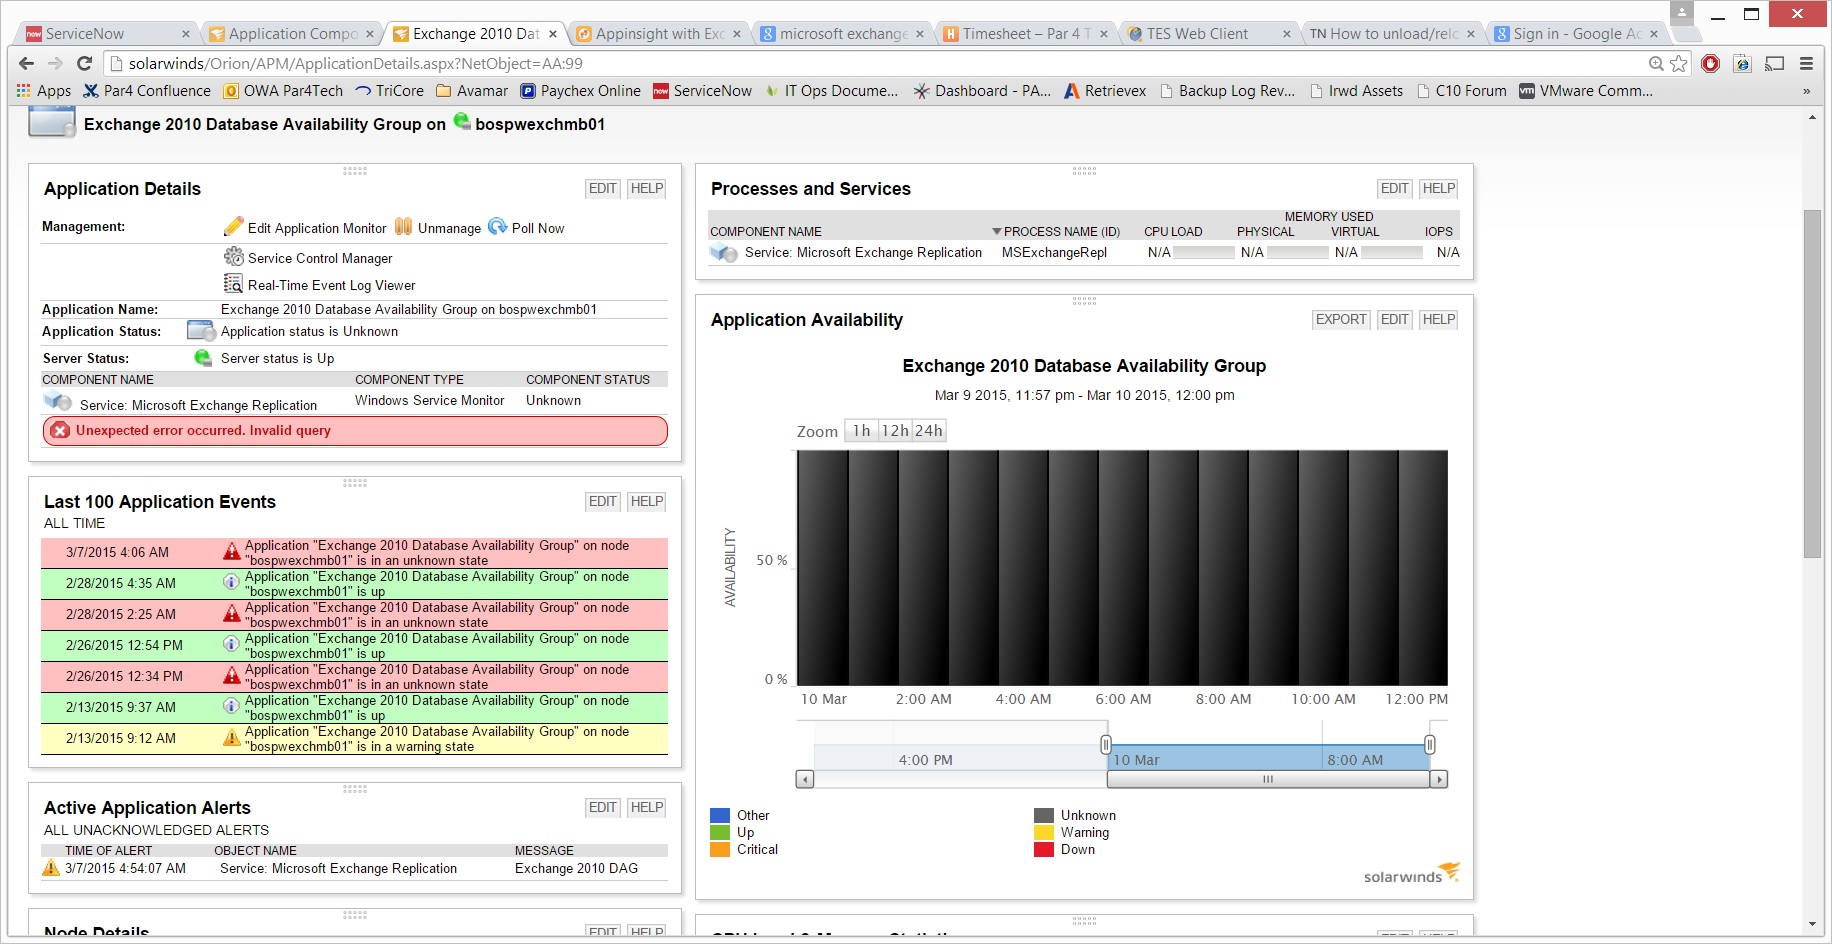The width and height of the screenshot is (1832, 944).
Task: Sort by the PROCESS NAME (ID) column arrow
Action: point(996,232)
